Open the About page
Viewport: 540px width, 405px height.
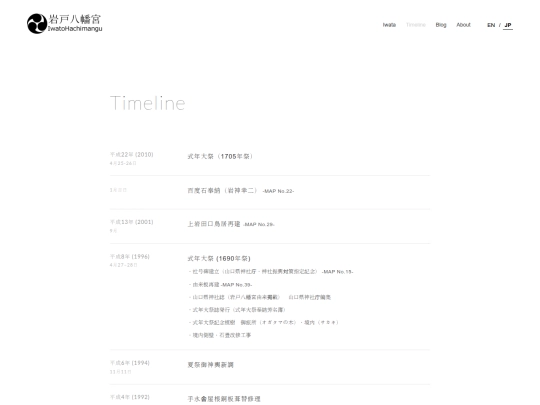(x=463, y=25)
